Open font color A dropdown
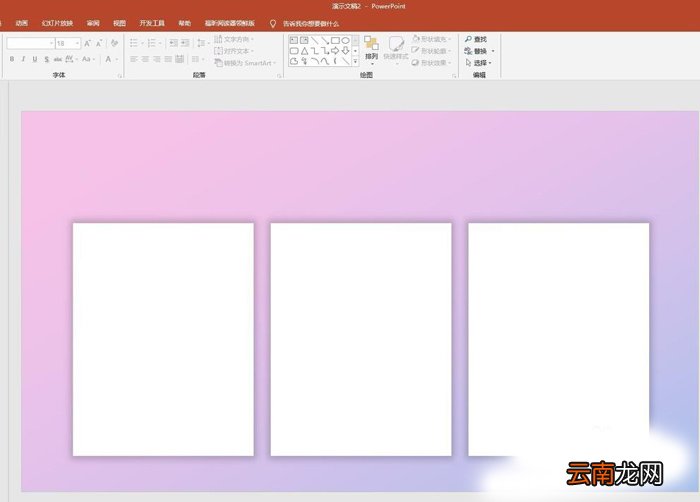Viewport: 700px width, 502px height. (x=111, y=59)
